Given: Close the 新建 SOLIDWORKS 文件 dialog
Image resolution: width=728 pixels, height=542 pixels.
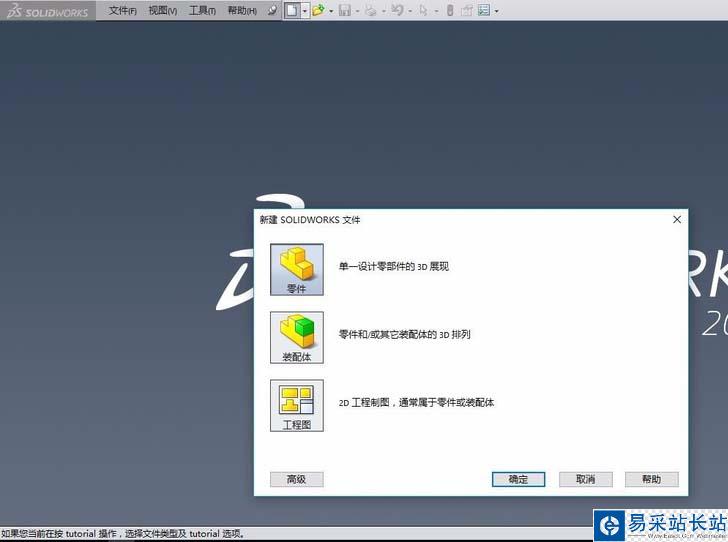Looking at the screenshot, I should click(677, 220).
